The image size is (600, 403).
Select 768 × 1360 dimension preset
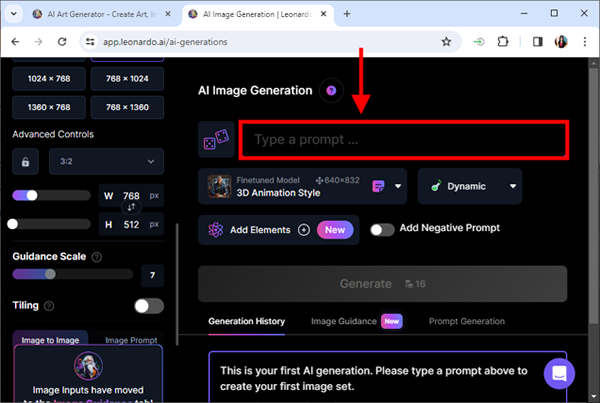pos(127,108)
